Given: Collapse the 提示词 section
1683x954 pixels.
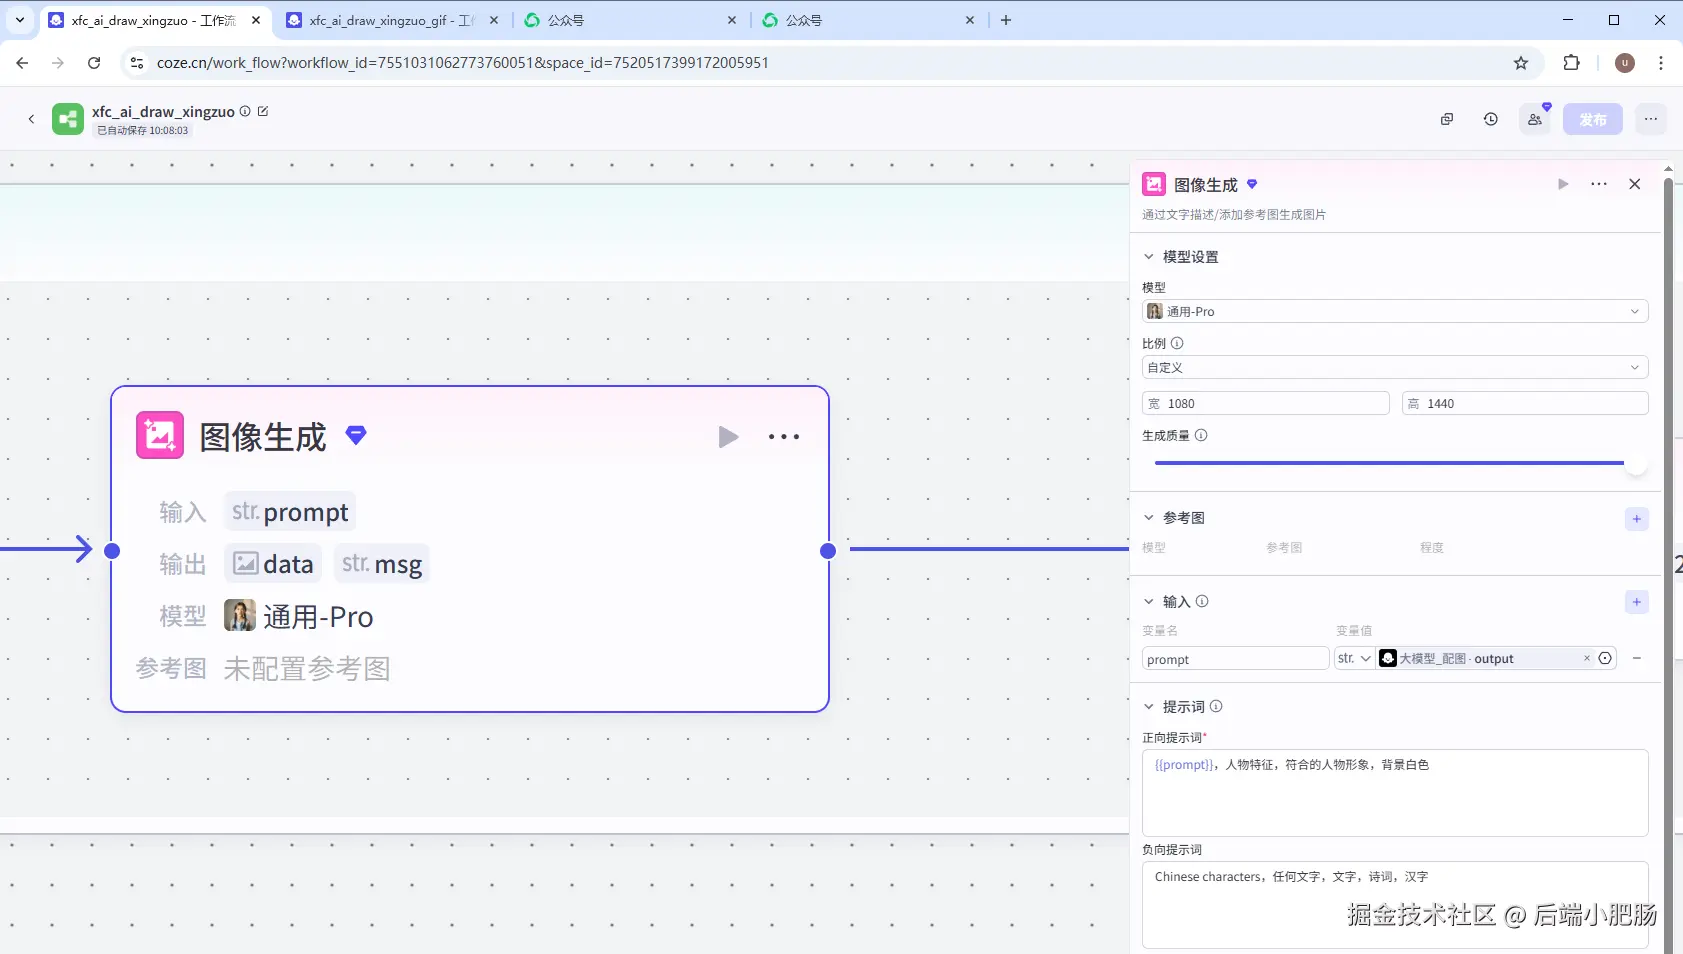Looking at the screenshot, I should 1149,707.
